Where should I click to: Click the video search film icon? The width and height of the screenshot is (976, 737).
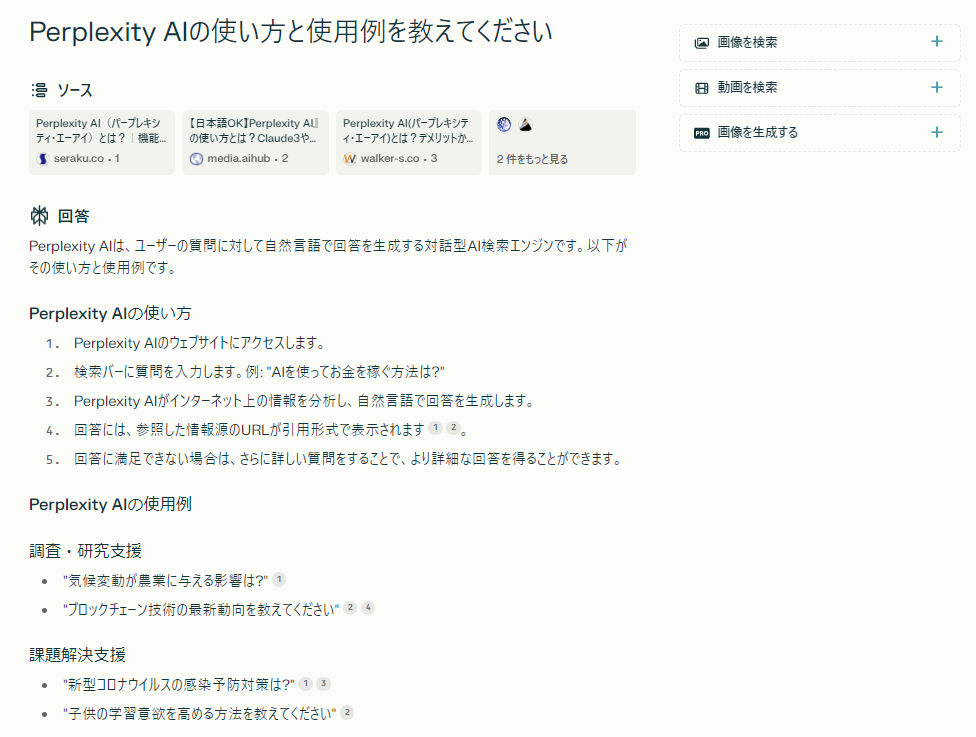702,88
